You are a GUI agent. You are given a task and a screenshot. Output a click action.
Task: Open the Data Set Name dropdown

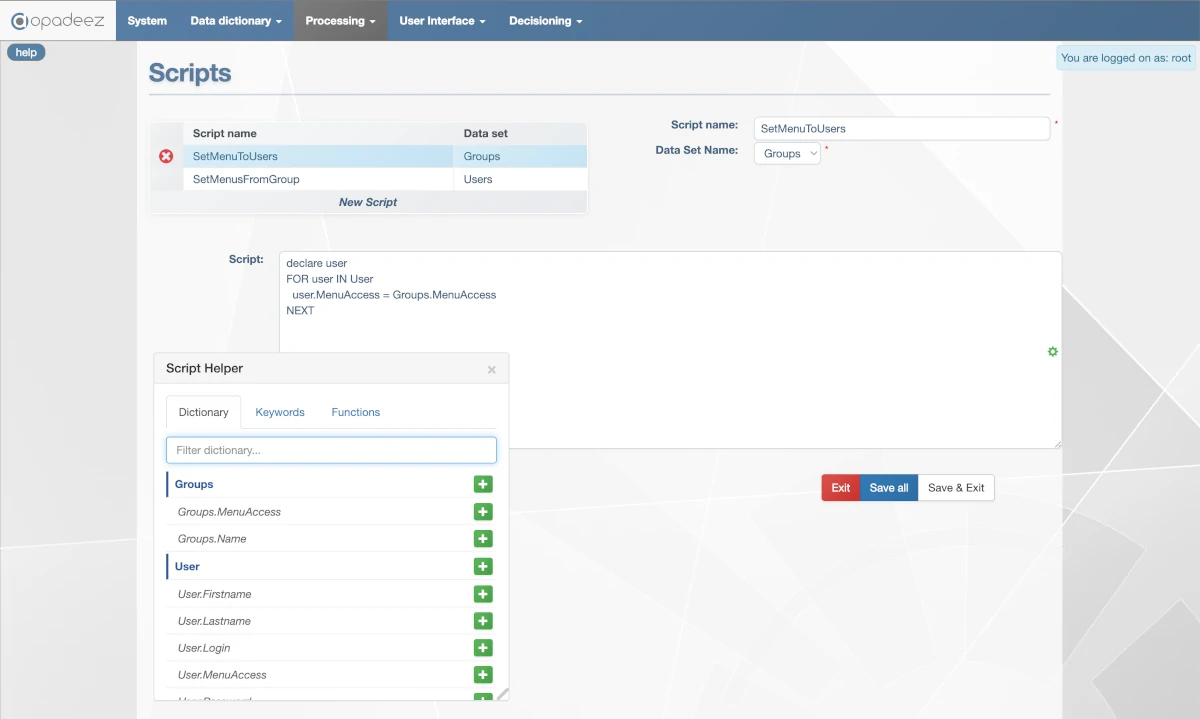(787, 154)
